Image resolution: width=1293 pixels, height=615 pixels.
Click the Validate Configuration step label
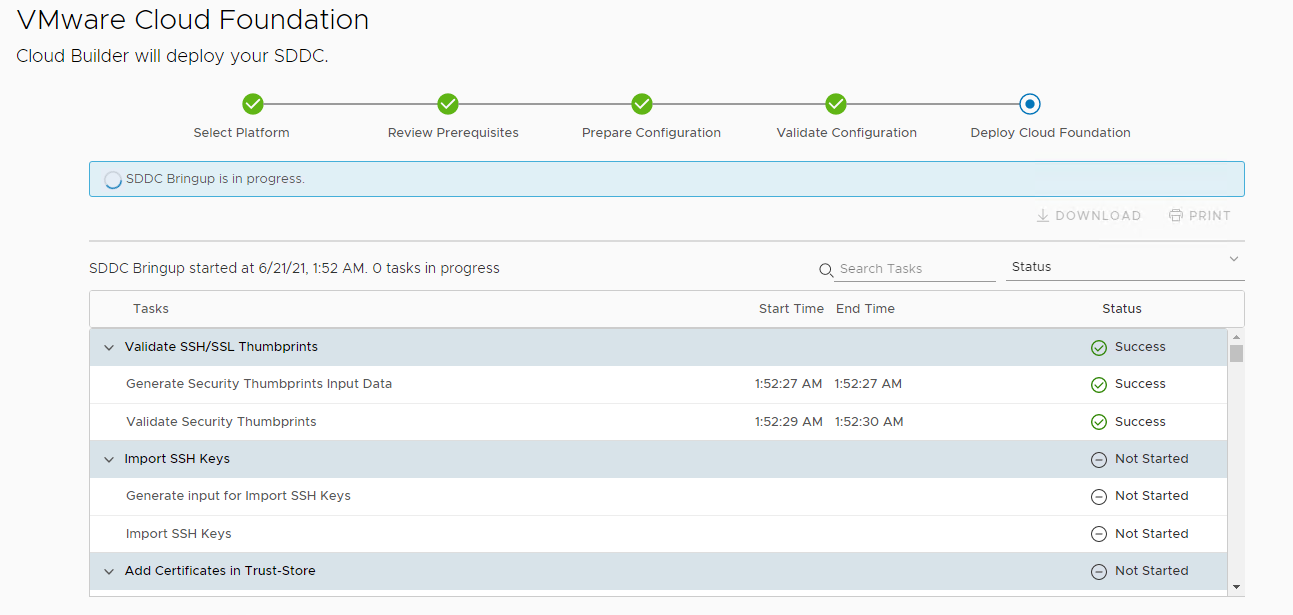[847, 133]
